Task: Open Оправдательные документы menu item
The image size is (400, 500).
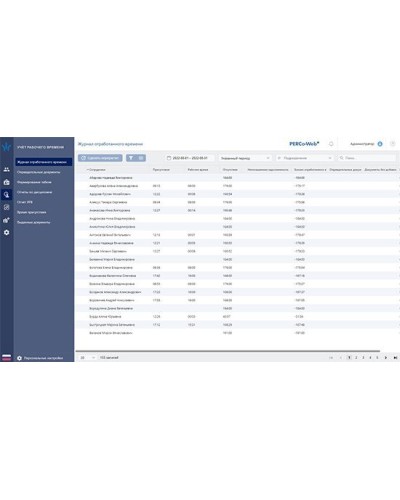Action: coord(39,172)
